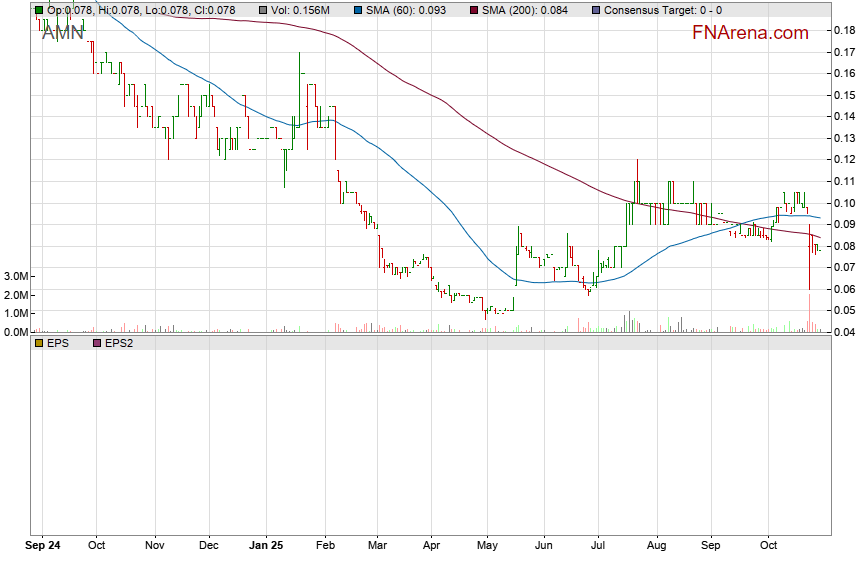Click the green OHLC price legend swatch
859x566 pixels.
click(39, 10)
